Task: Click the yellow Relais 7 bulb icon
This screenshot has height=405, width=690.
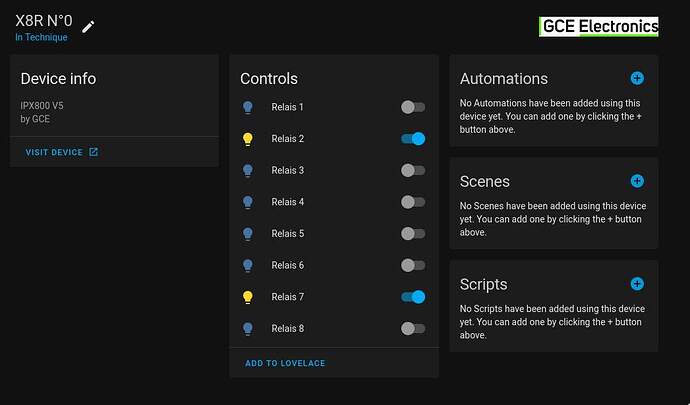Action: (x=248, y=298)
